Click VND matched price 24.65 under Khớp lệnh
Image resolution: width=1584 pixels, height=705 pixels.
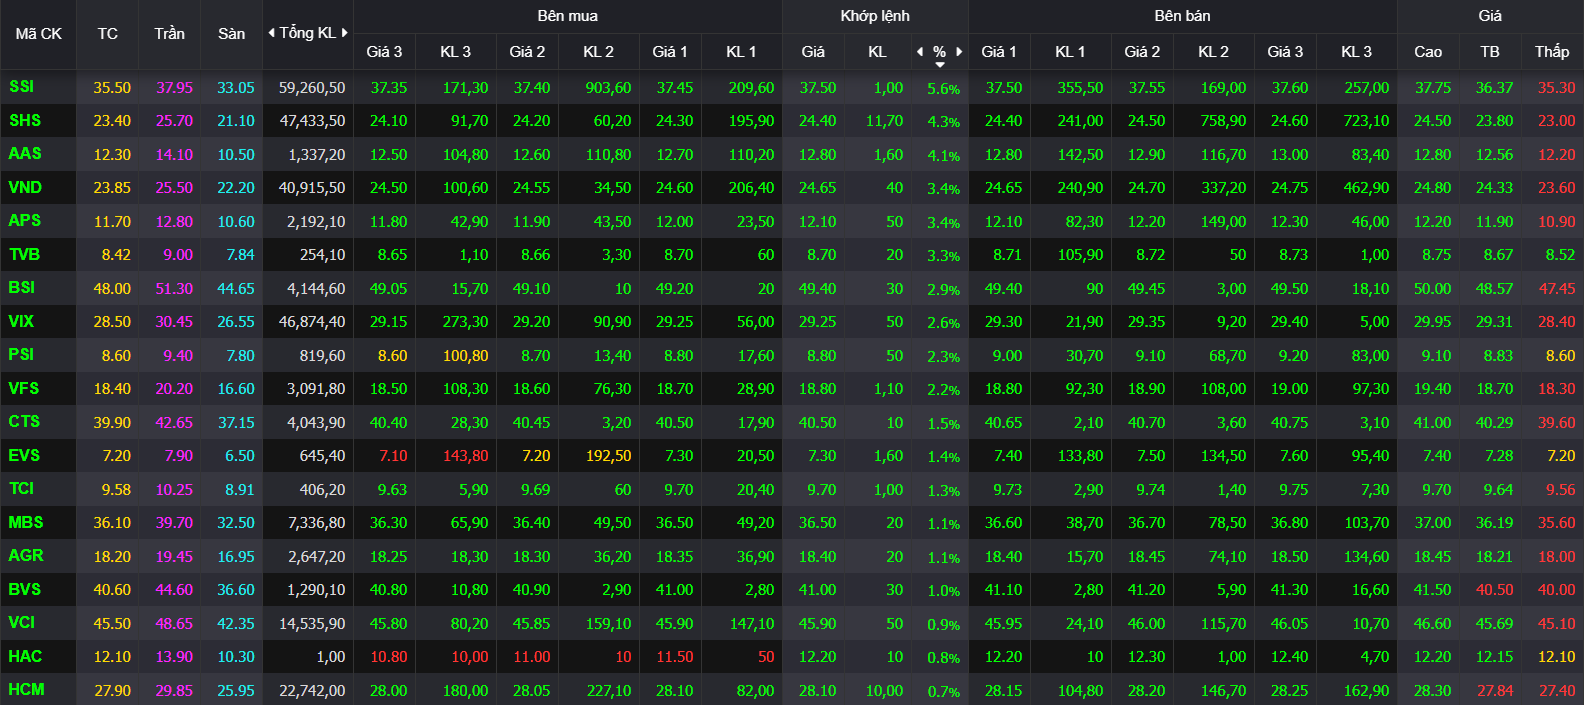817,188
